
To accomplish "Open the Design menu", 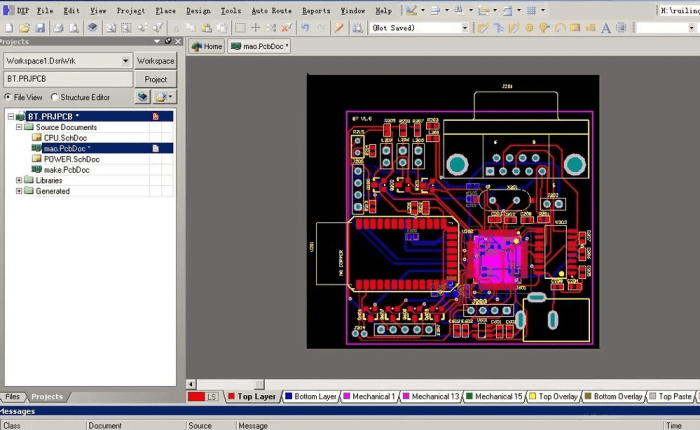I will pos(198,10).
